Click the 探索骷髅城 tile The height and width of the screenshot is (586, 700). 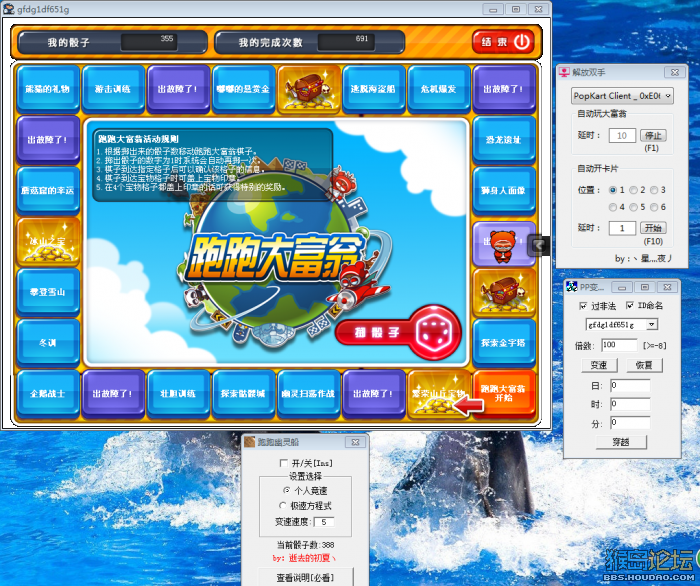tap(243, 394)
